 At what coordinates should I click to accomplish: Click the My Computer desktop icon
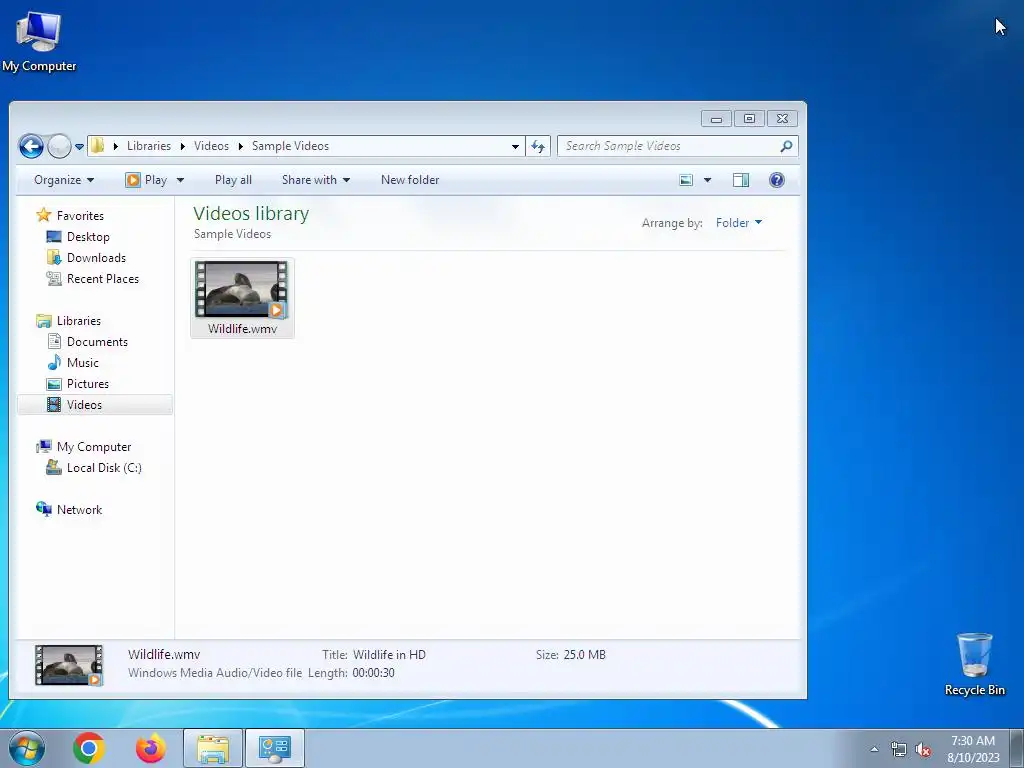(39, 41)
